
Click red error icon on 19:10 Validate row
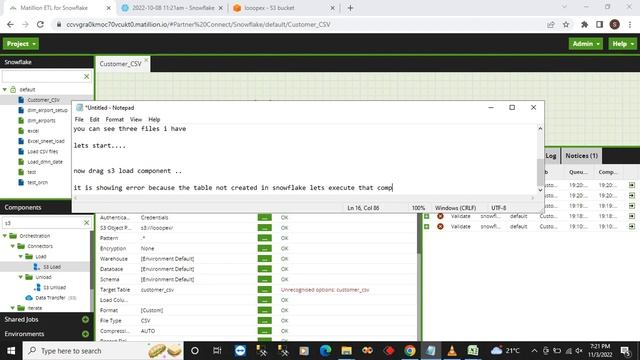[x=440, y=227]
